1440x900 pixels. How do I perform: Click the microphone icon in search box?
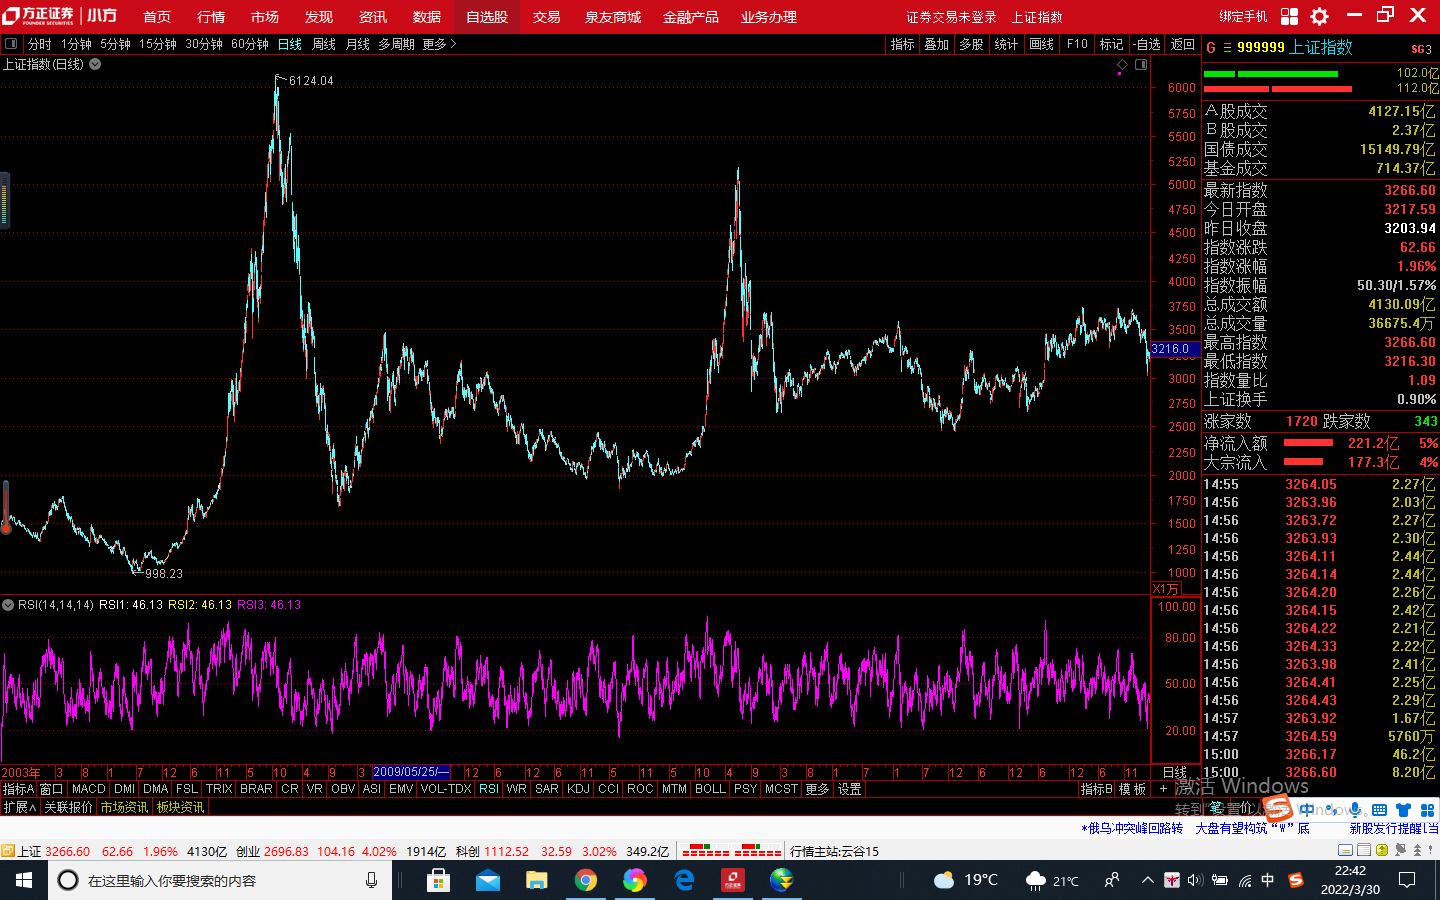pos(371,880)
